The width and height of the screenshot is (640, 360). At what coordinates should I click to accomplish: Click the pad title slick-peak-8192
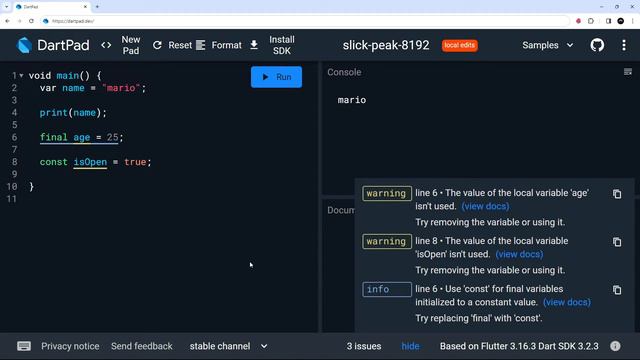click(386, 45)
